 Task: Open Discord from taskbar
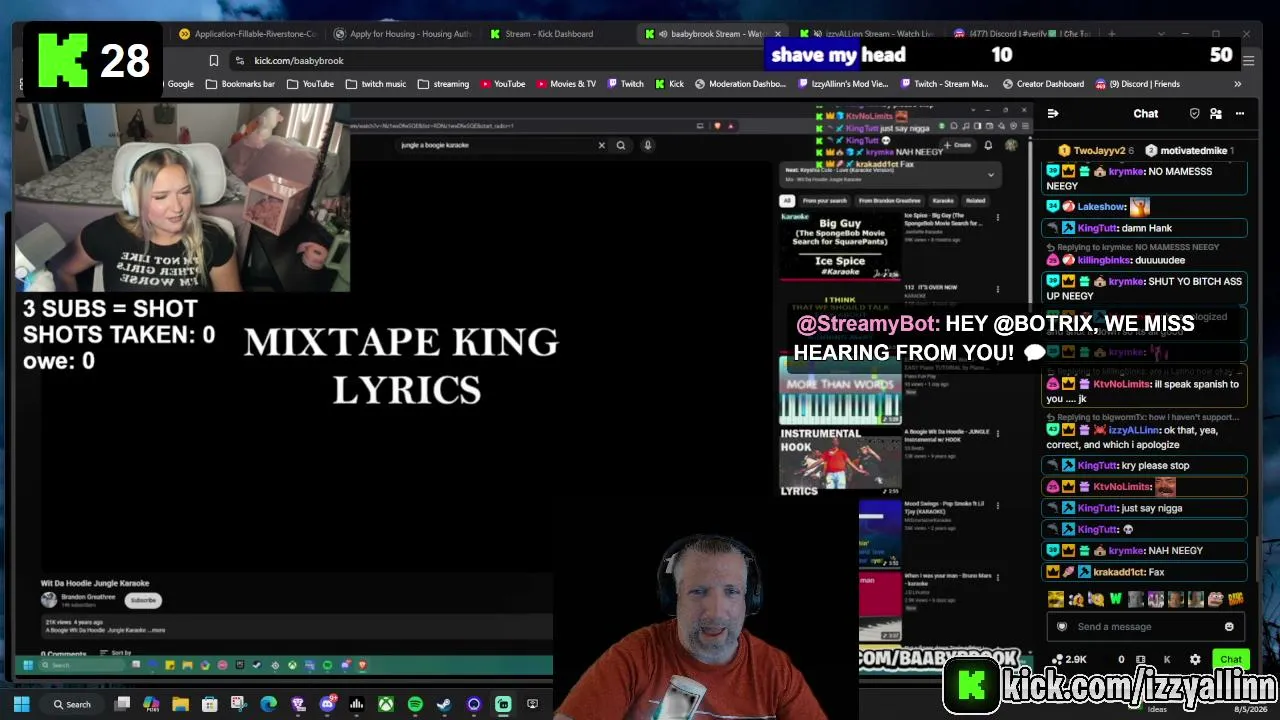click(x=327, y=704)
